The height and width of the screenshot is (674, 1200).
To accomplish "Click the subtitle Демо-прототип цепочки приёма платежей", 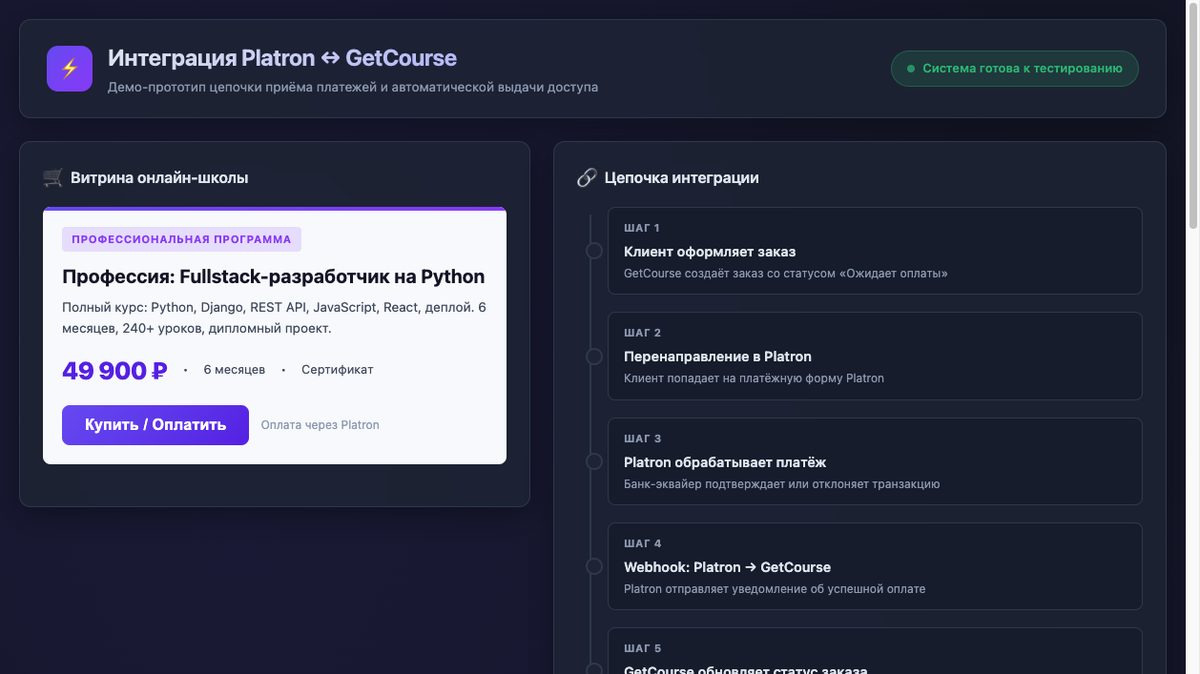I will click(353, 87).
